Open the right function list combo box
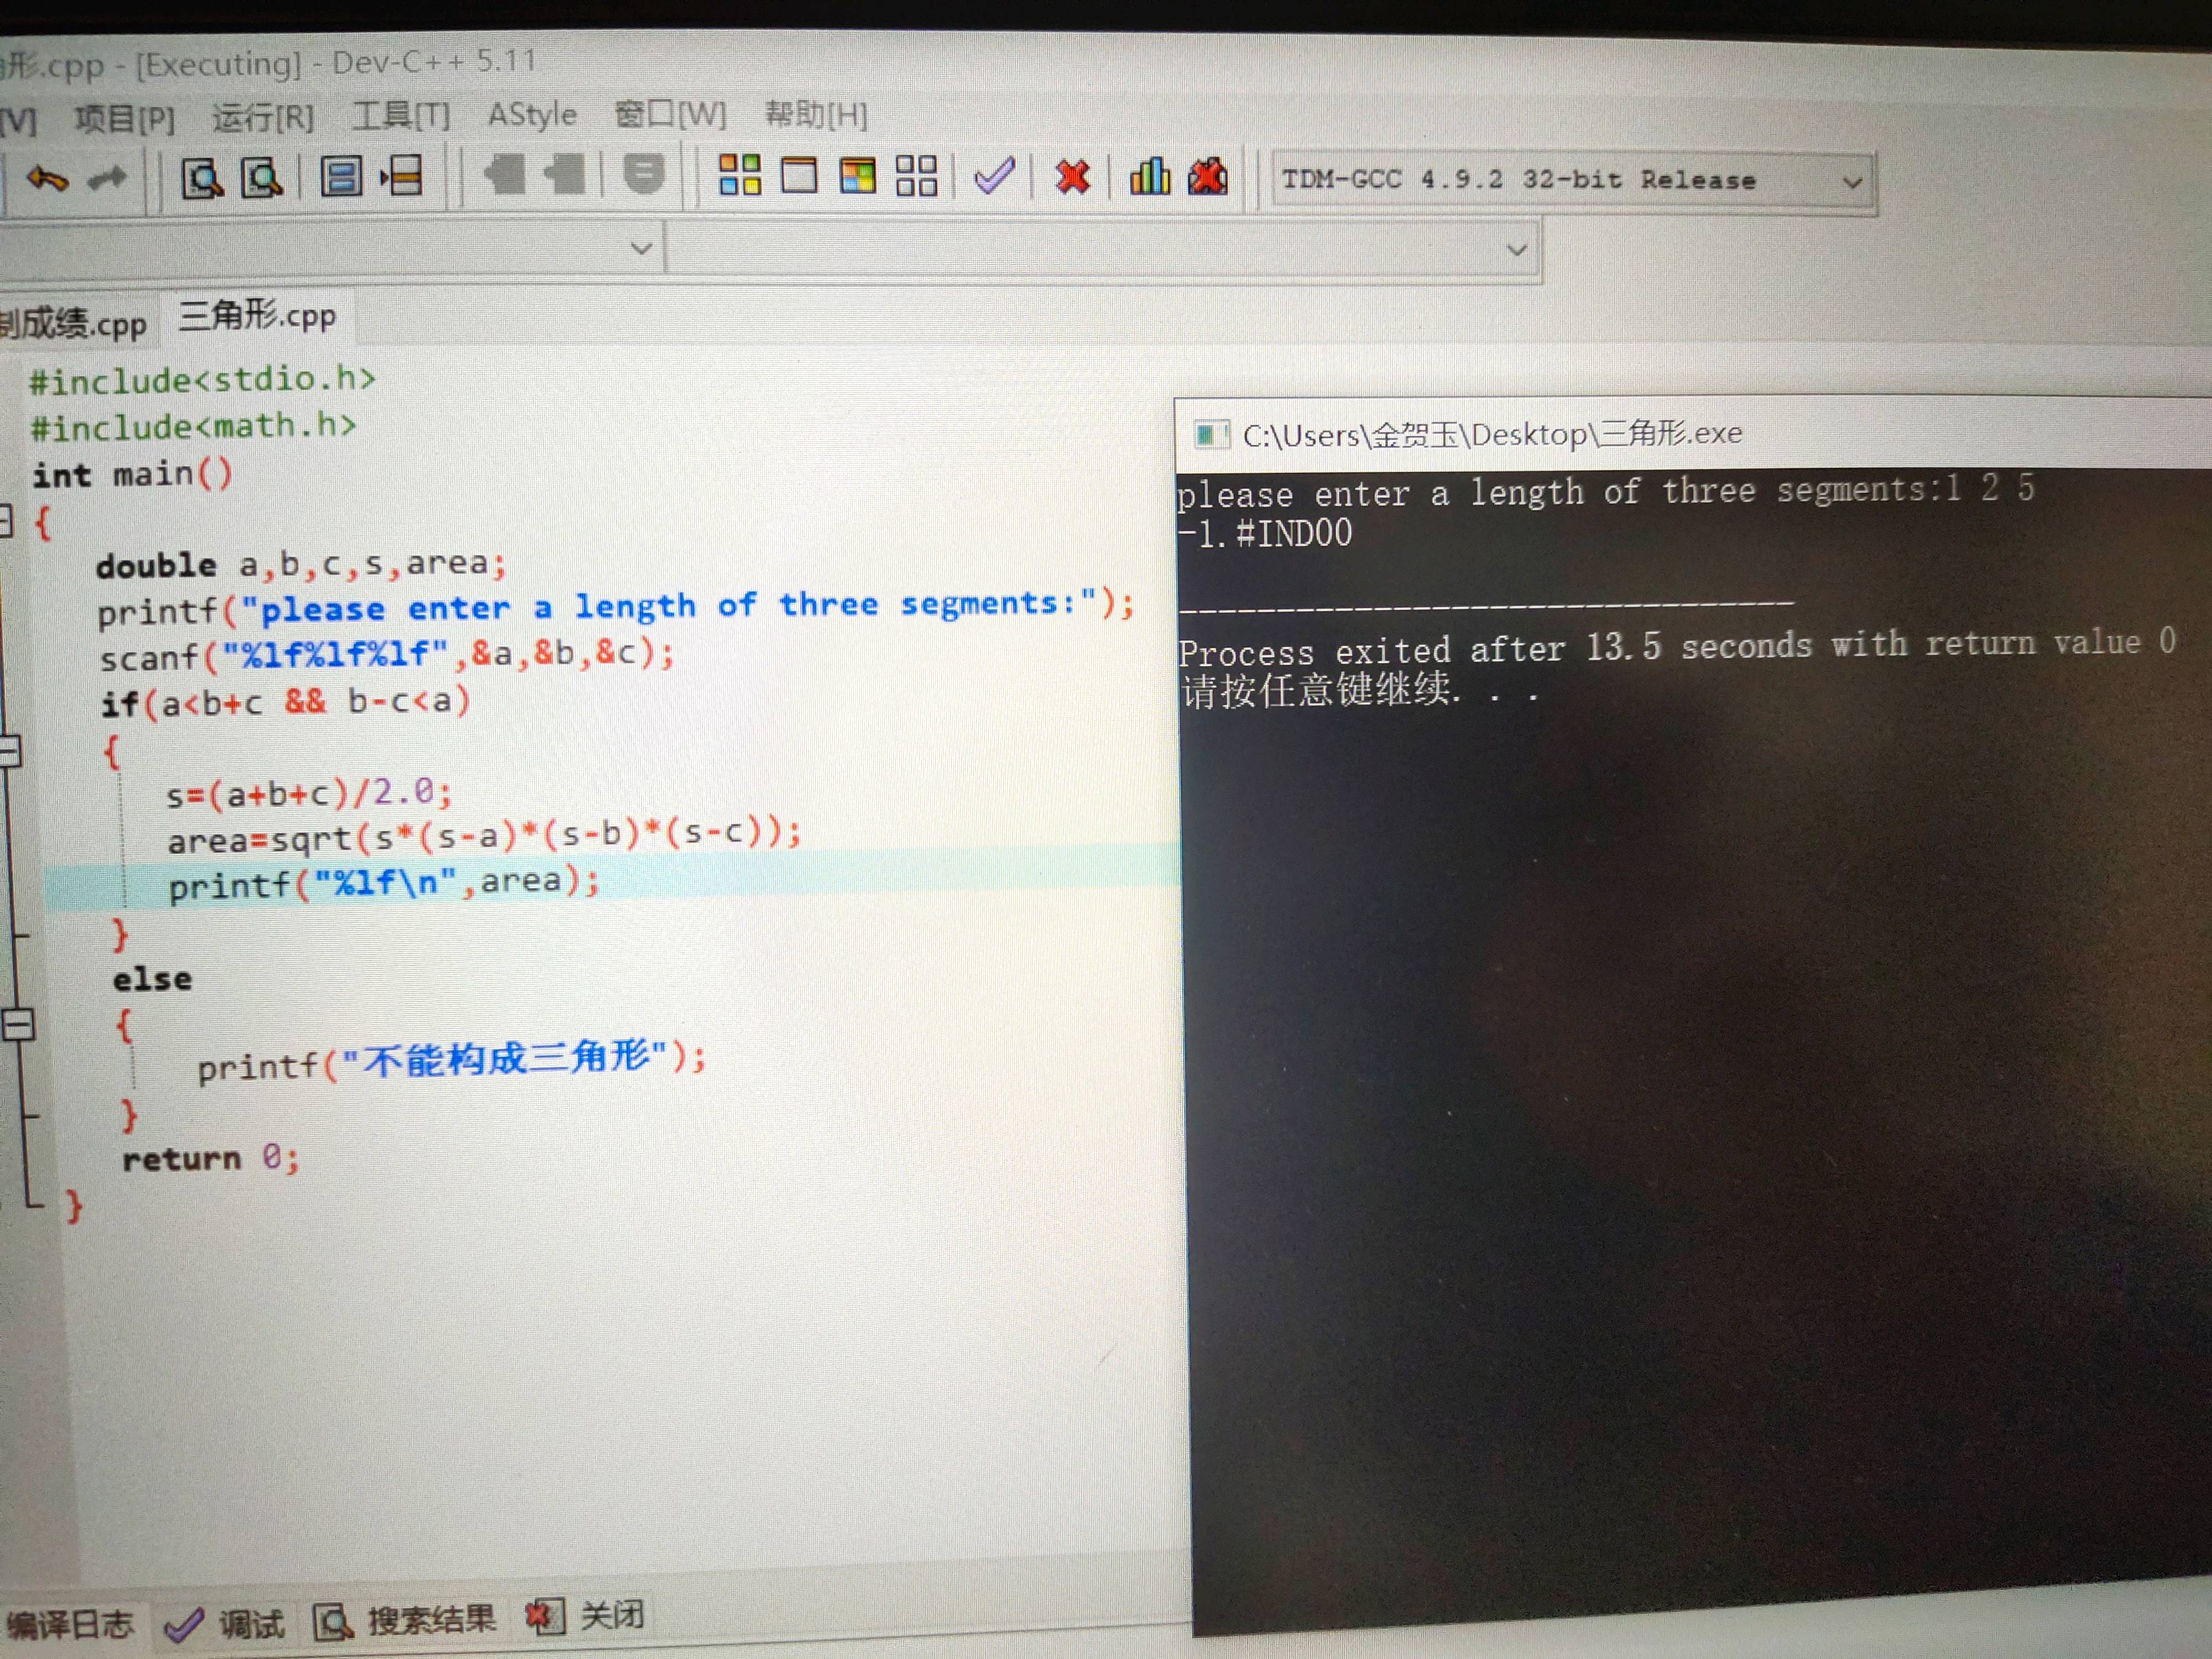 pos(1102,248)
